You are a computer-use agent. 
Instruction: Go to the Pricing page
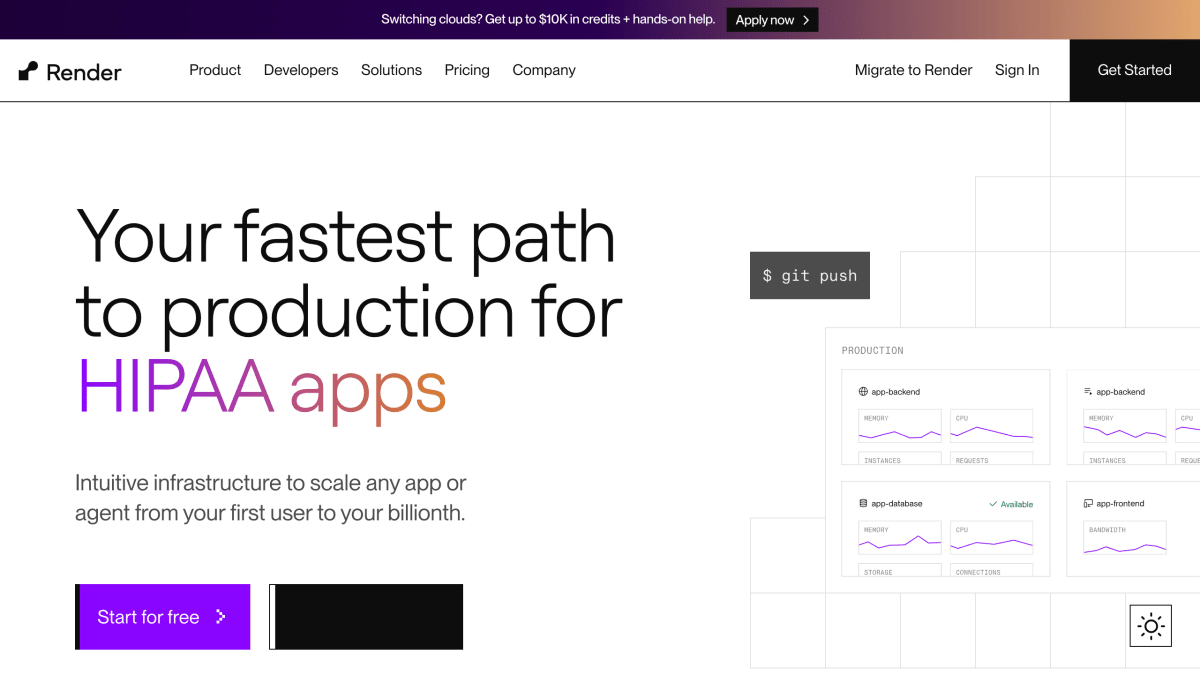pos(467,70)
